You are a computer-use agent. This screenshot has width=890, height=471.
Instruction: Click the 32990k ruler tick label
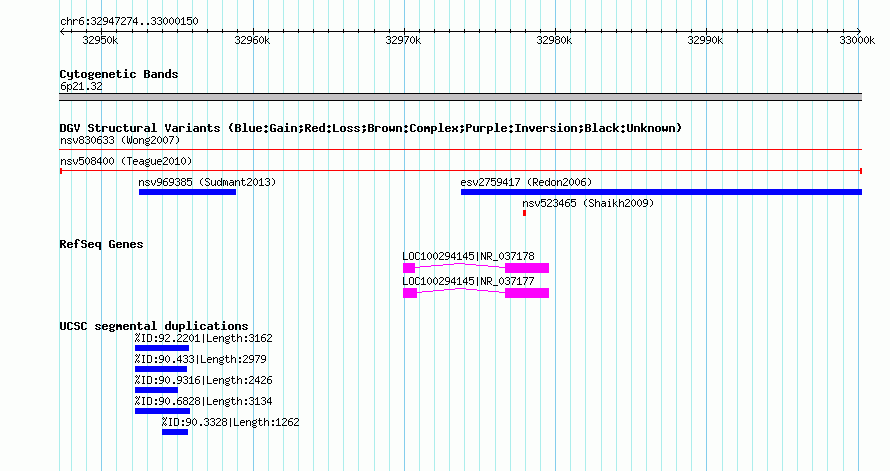coord(705,40)
